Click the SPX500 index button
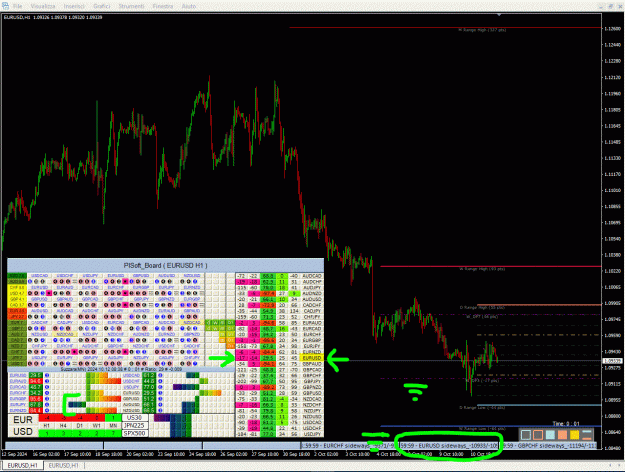Screen dimensions: 625x472 (135, 433)
